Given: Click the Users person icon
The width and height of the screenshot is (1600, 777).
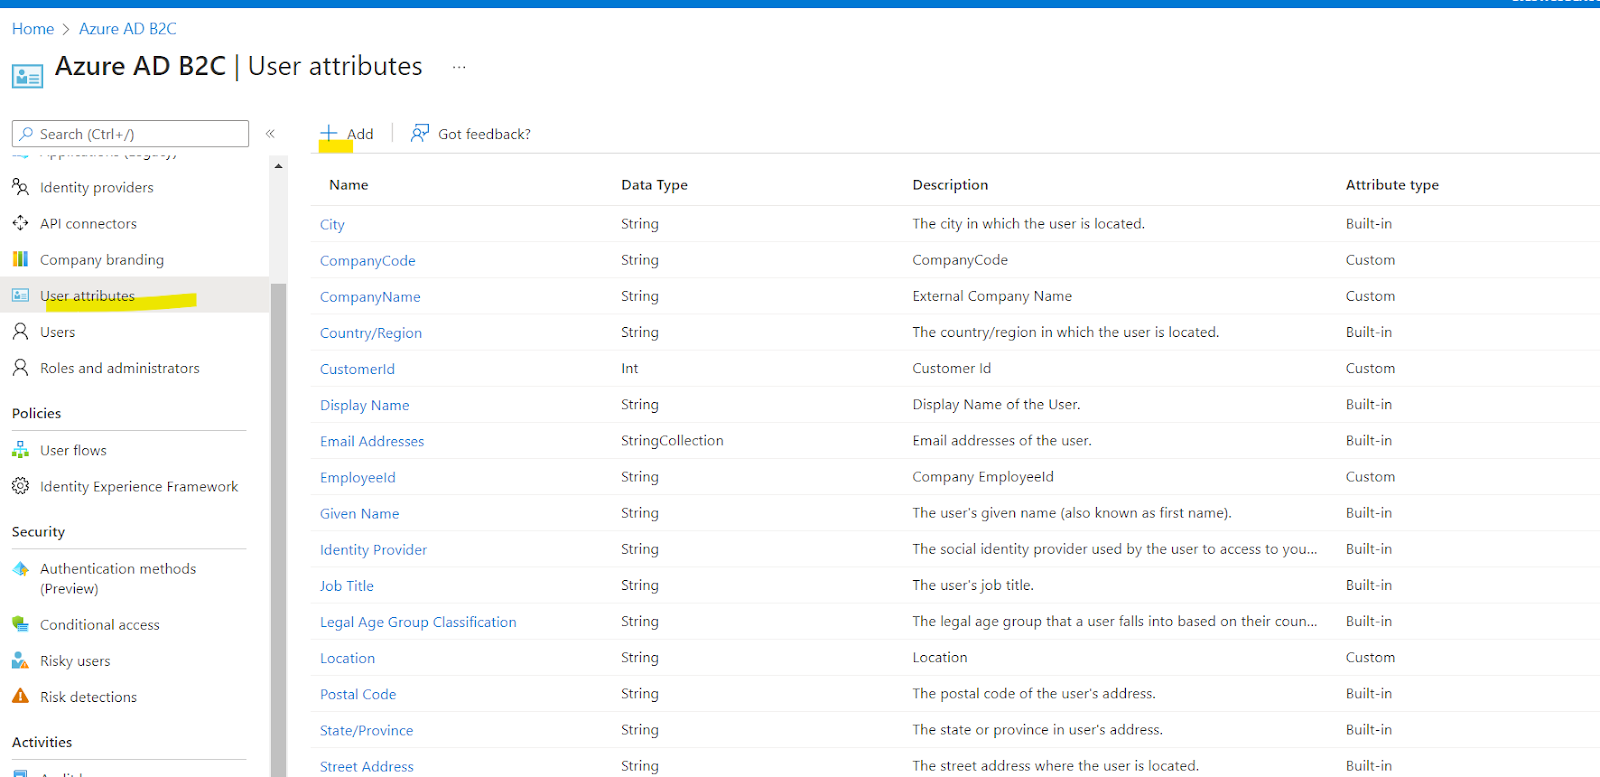Looking at the screenshot, I should click(20, 331).
